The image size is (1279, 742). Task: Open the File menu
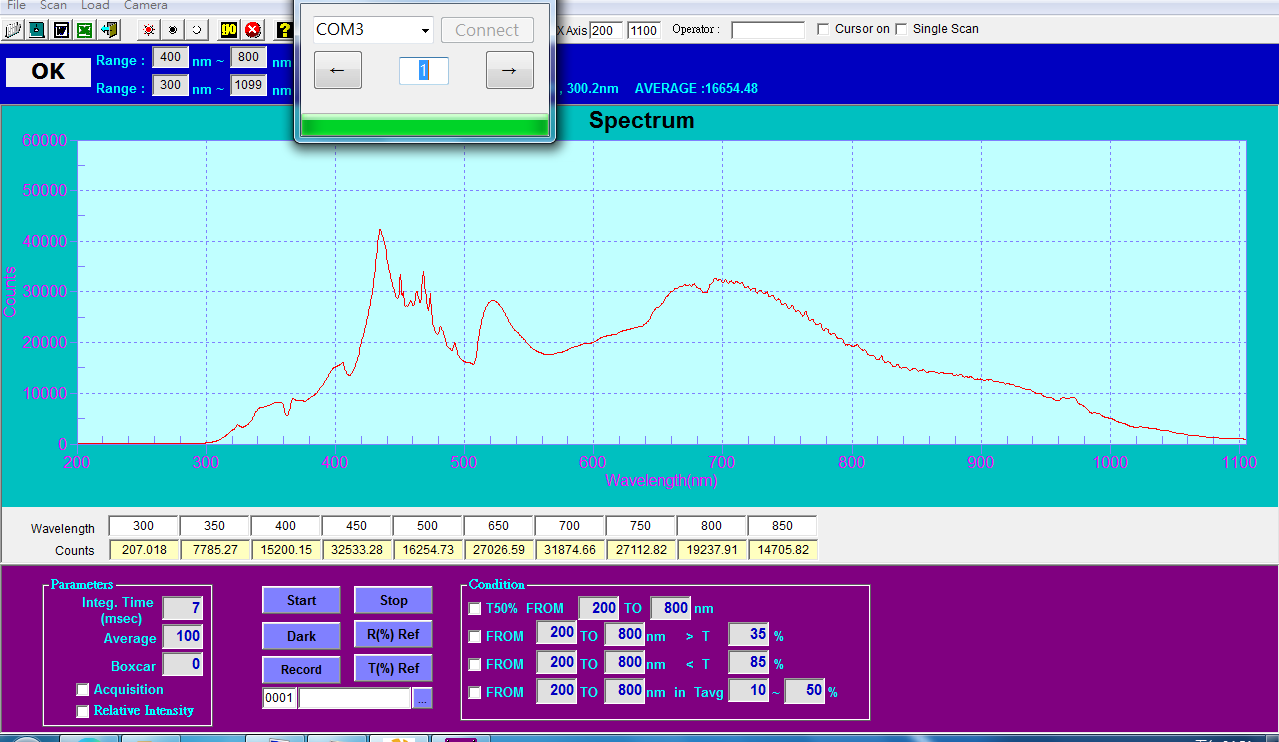tap(17, 6)
